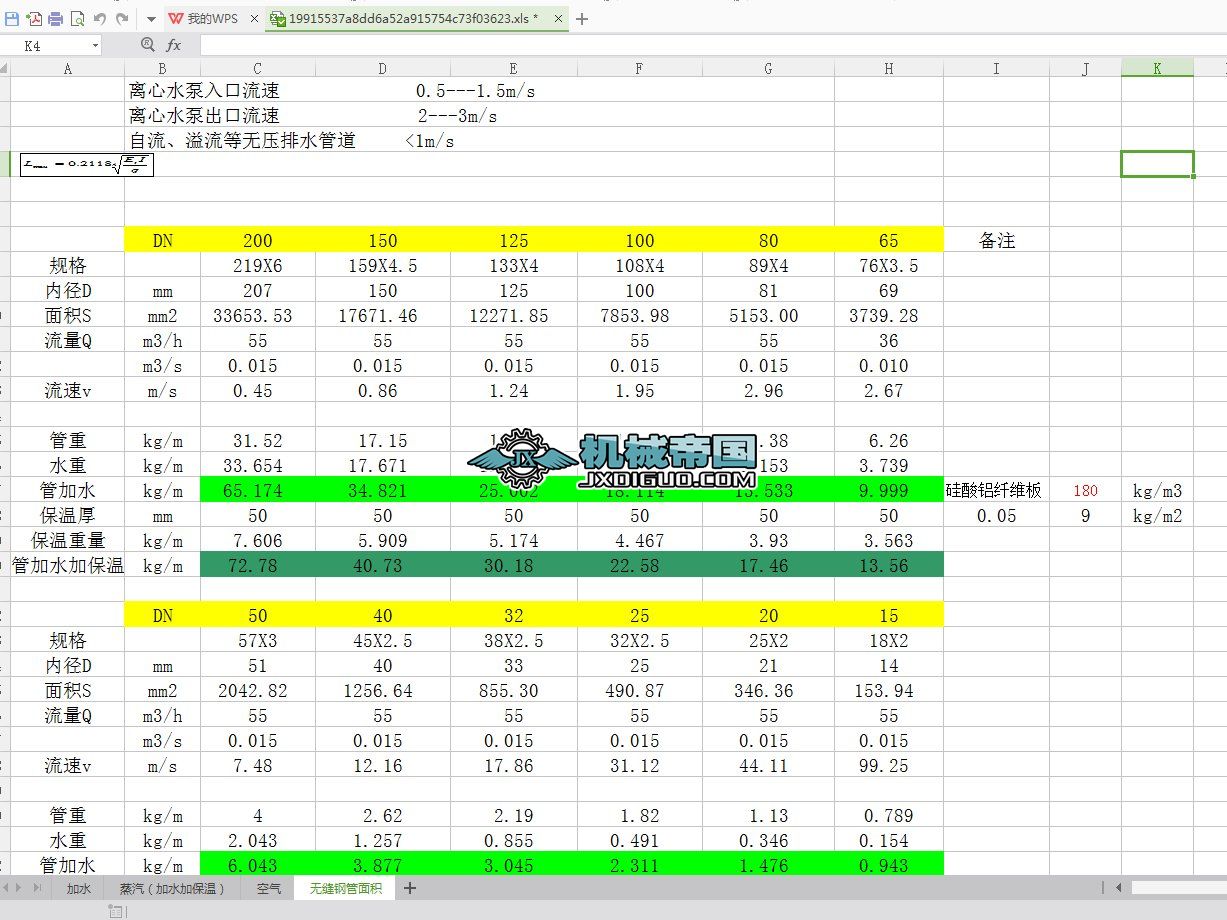Select column C header
Viewport: 1227px width, 920px height.
(257, 68)
